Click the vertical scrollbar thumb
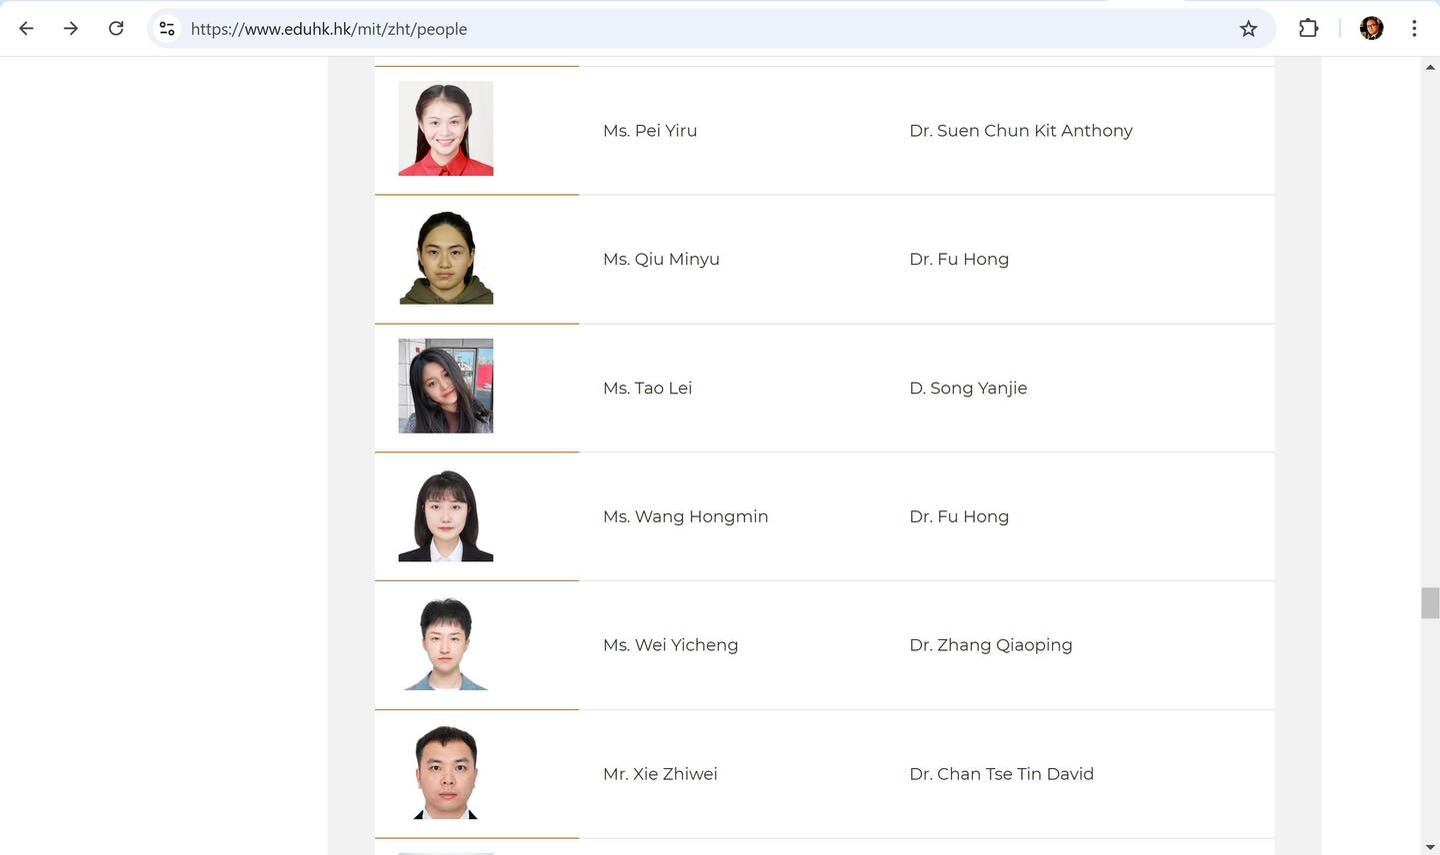Viewport: 1440px width, 855px height. [1430, 604]
